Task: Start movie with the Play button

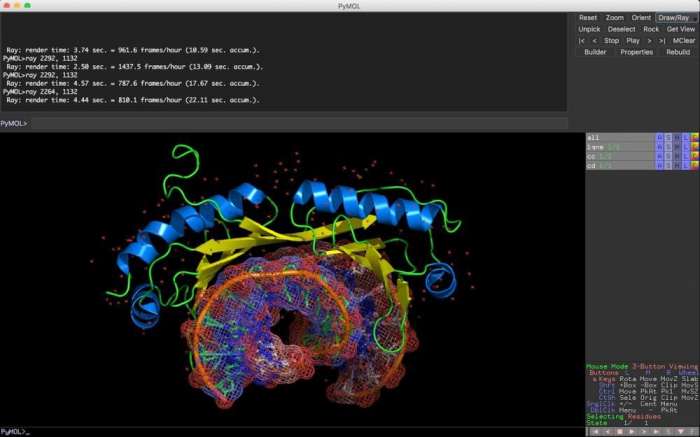Action: 633,41
